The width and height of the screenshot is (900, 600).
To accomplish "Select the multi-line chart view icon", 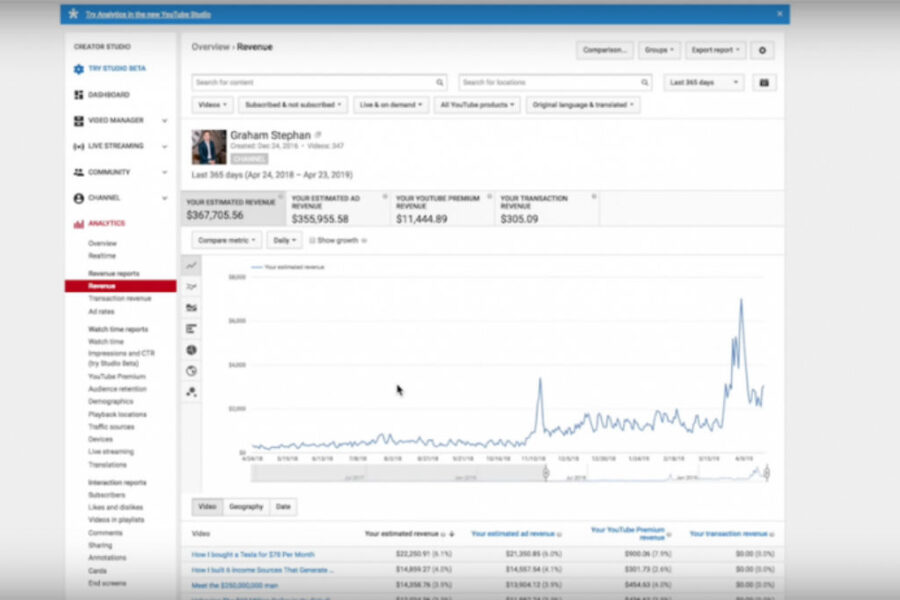I will point(191,287).
